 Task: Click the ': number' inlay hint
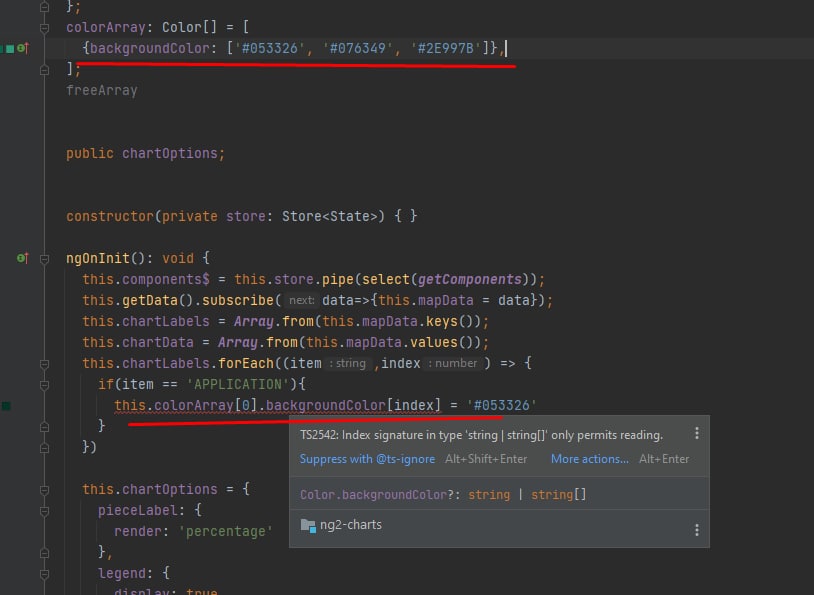[452, 363]
